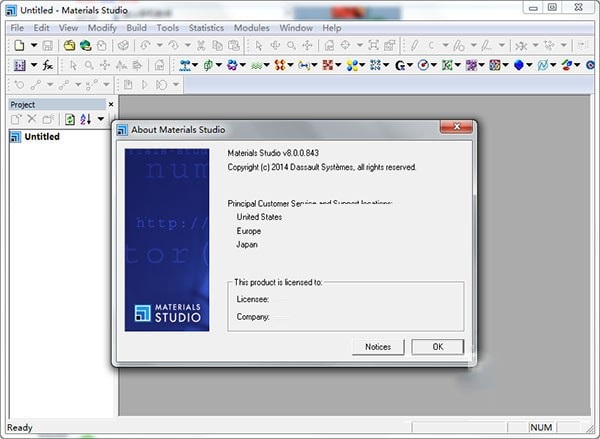This screenshot has height=439, width=600.
Task: Click the red checkered module icon
Action: pos(328,65)
